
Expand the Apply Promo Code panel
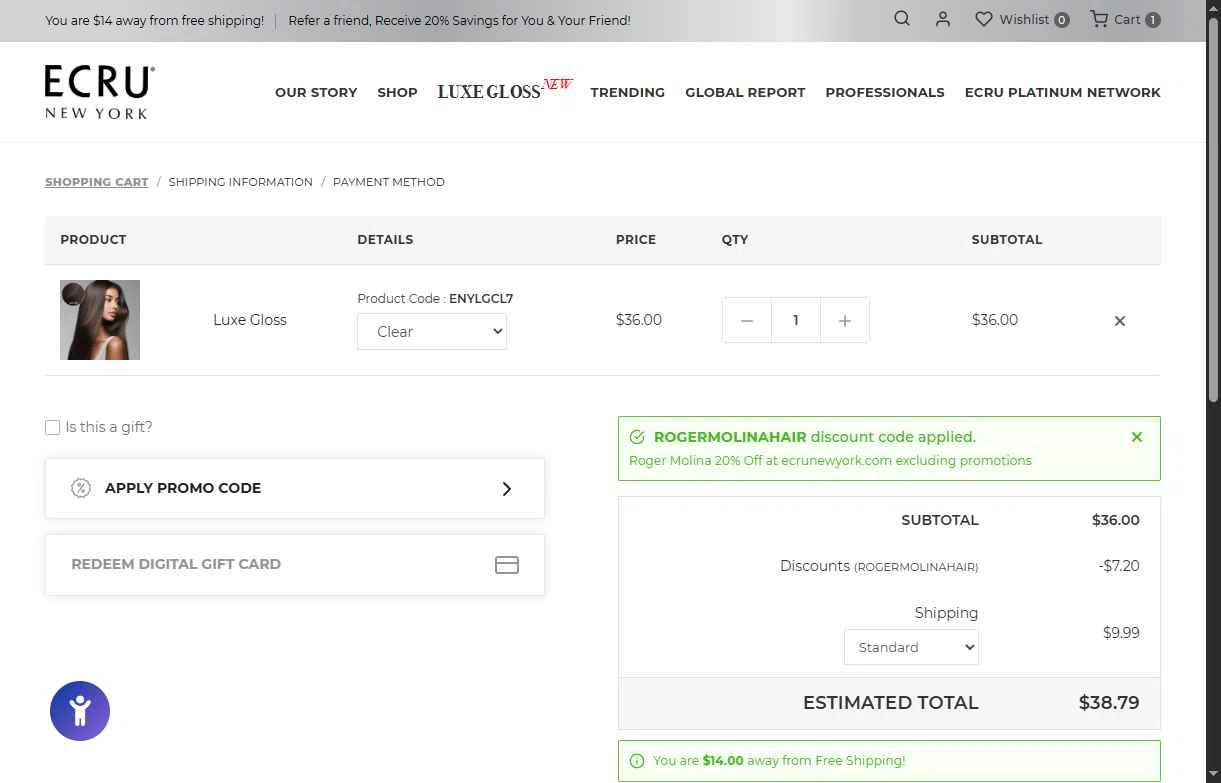point(295,488)
